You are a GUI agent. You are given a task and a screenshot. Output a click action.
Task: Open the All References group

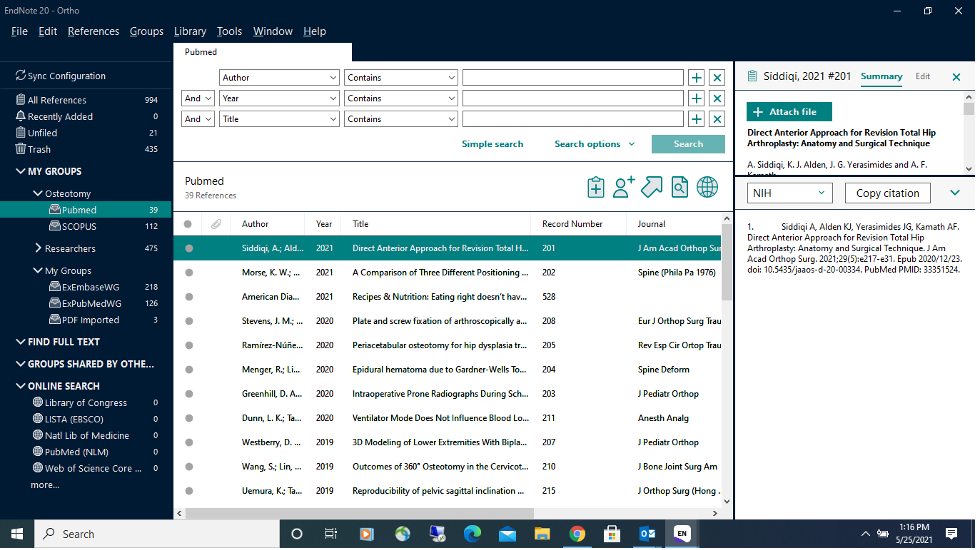[86, 100]
